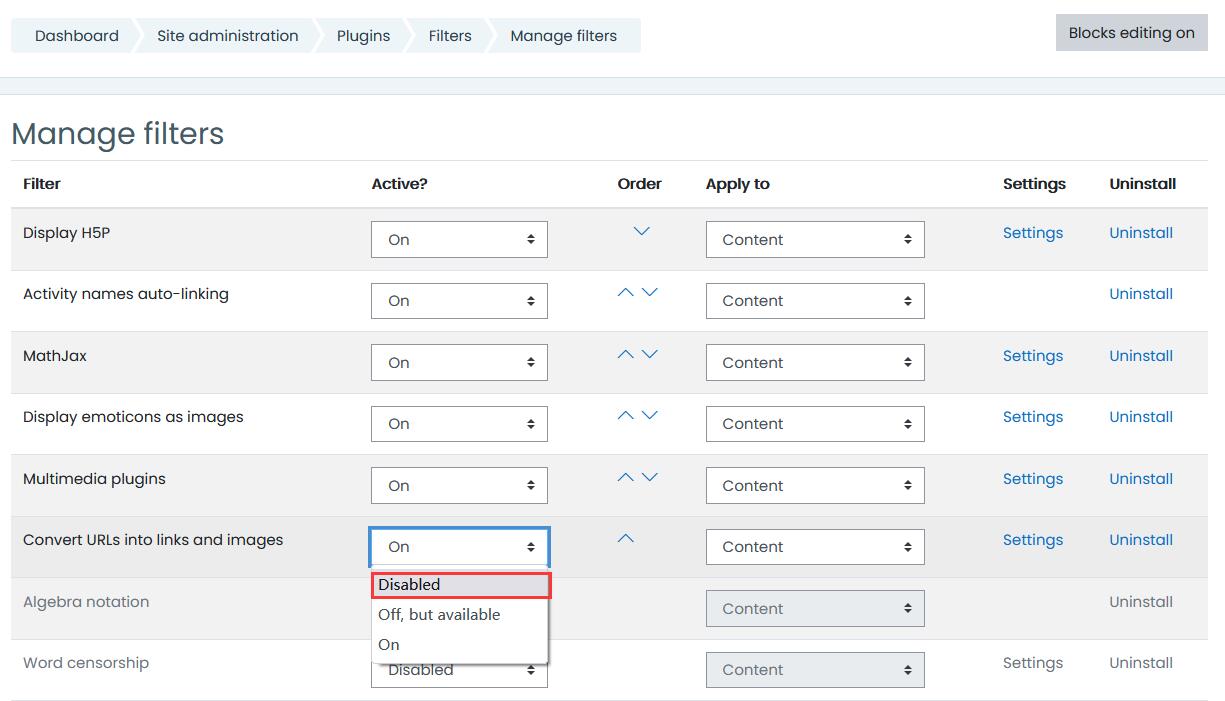The image size is (1225, 701).
Task: Go to Site administration breadcrumb
Action: [x=227, y=36]
